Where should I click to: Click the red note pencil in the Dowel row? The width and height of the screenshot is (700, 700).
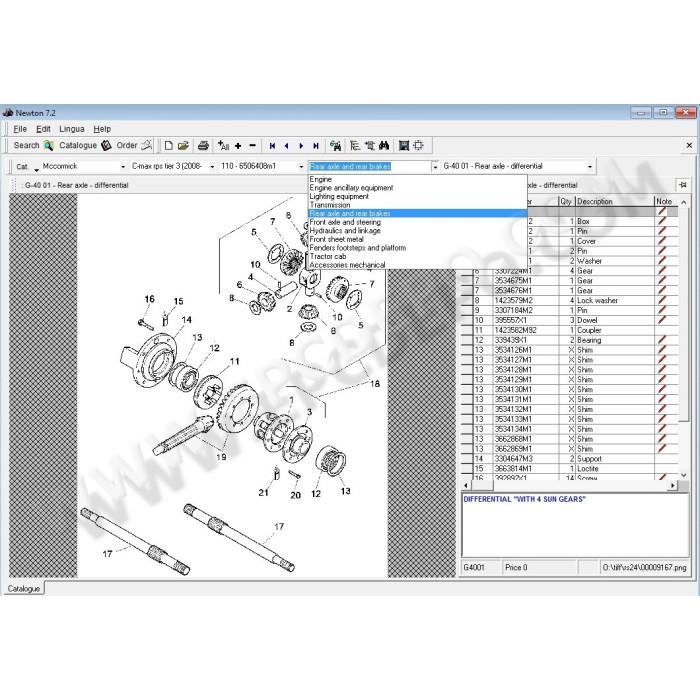pos(662,320)
